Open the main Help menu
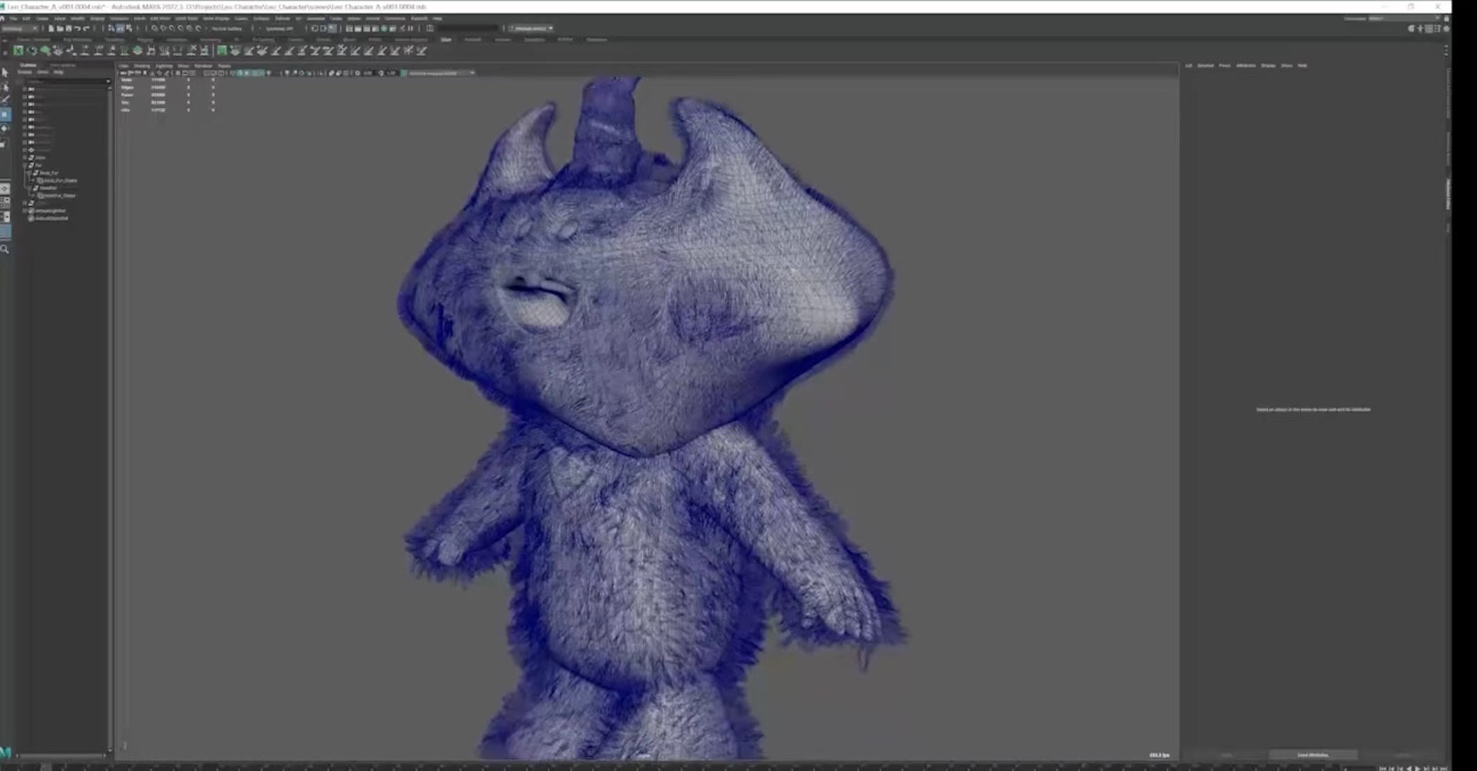The image size is (1477, 771). [x=437, y=18]
